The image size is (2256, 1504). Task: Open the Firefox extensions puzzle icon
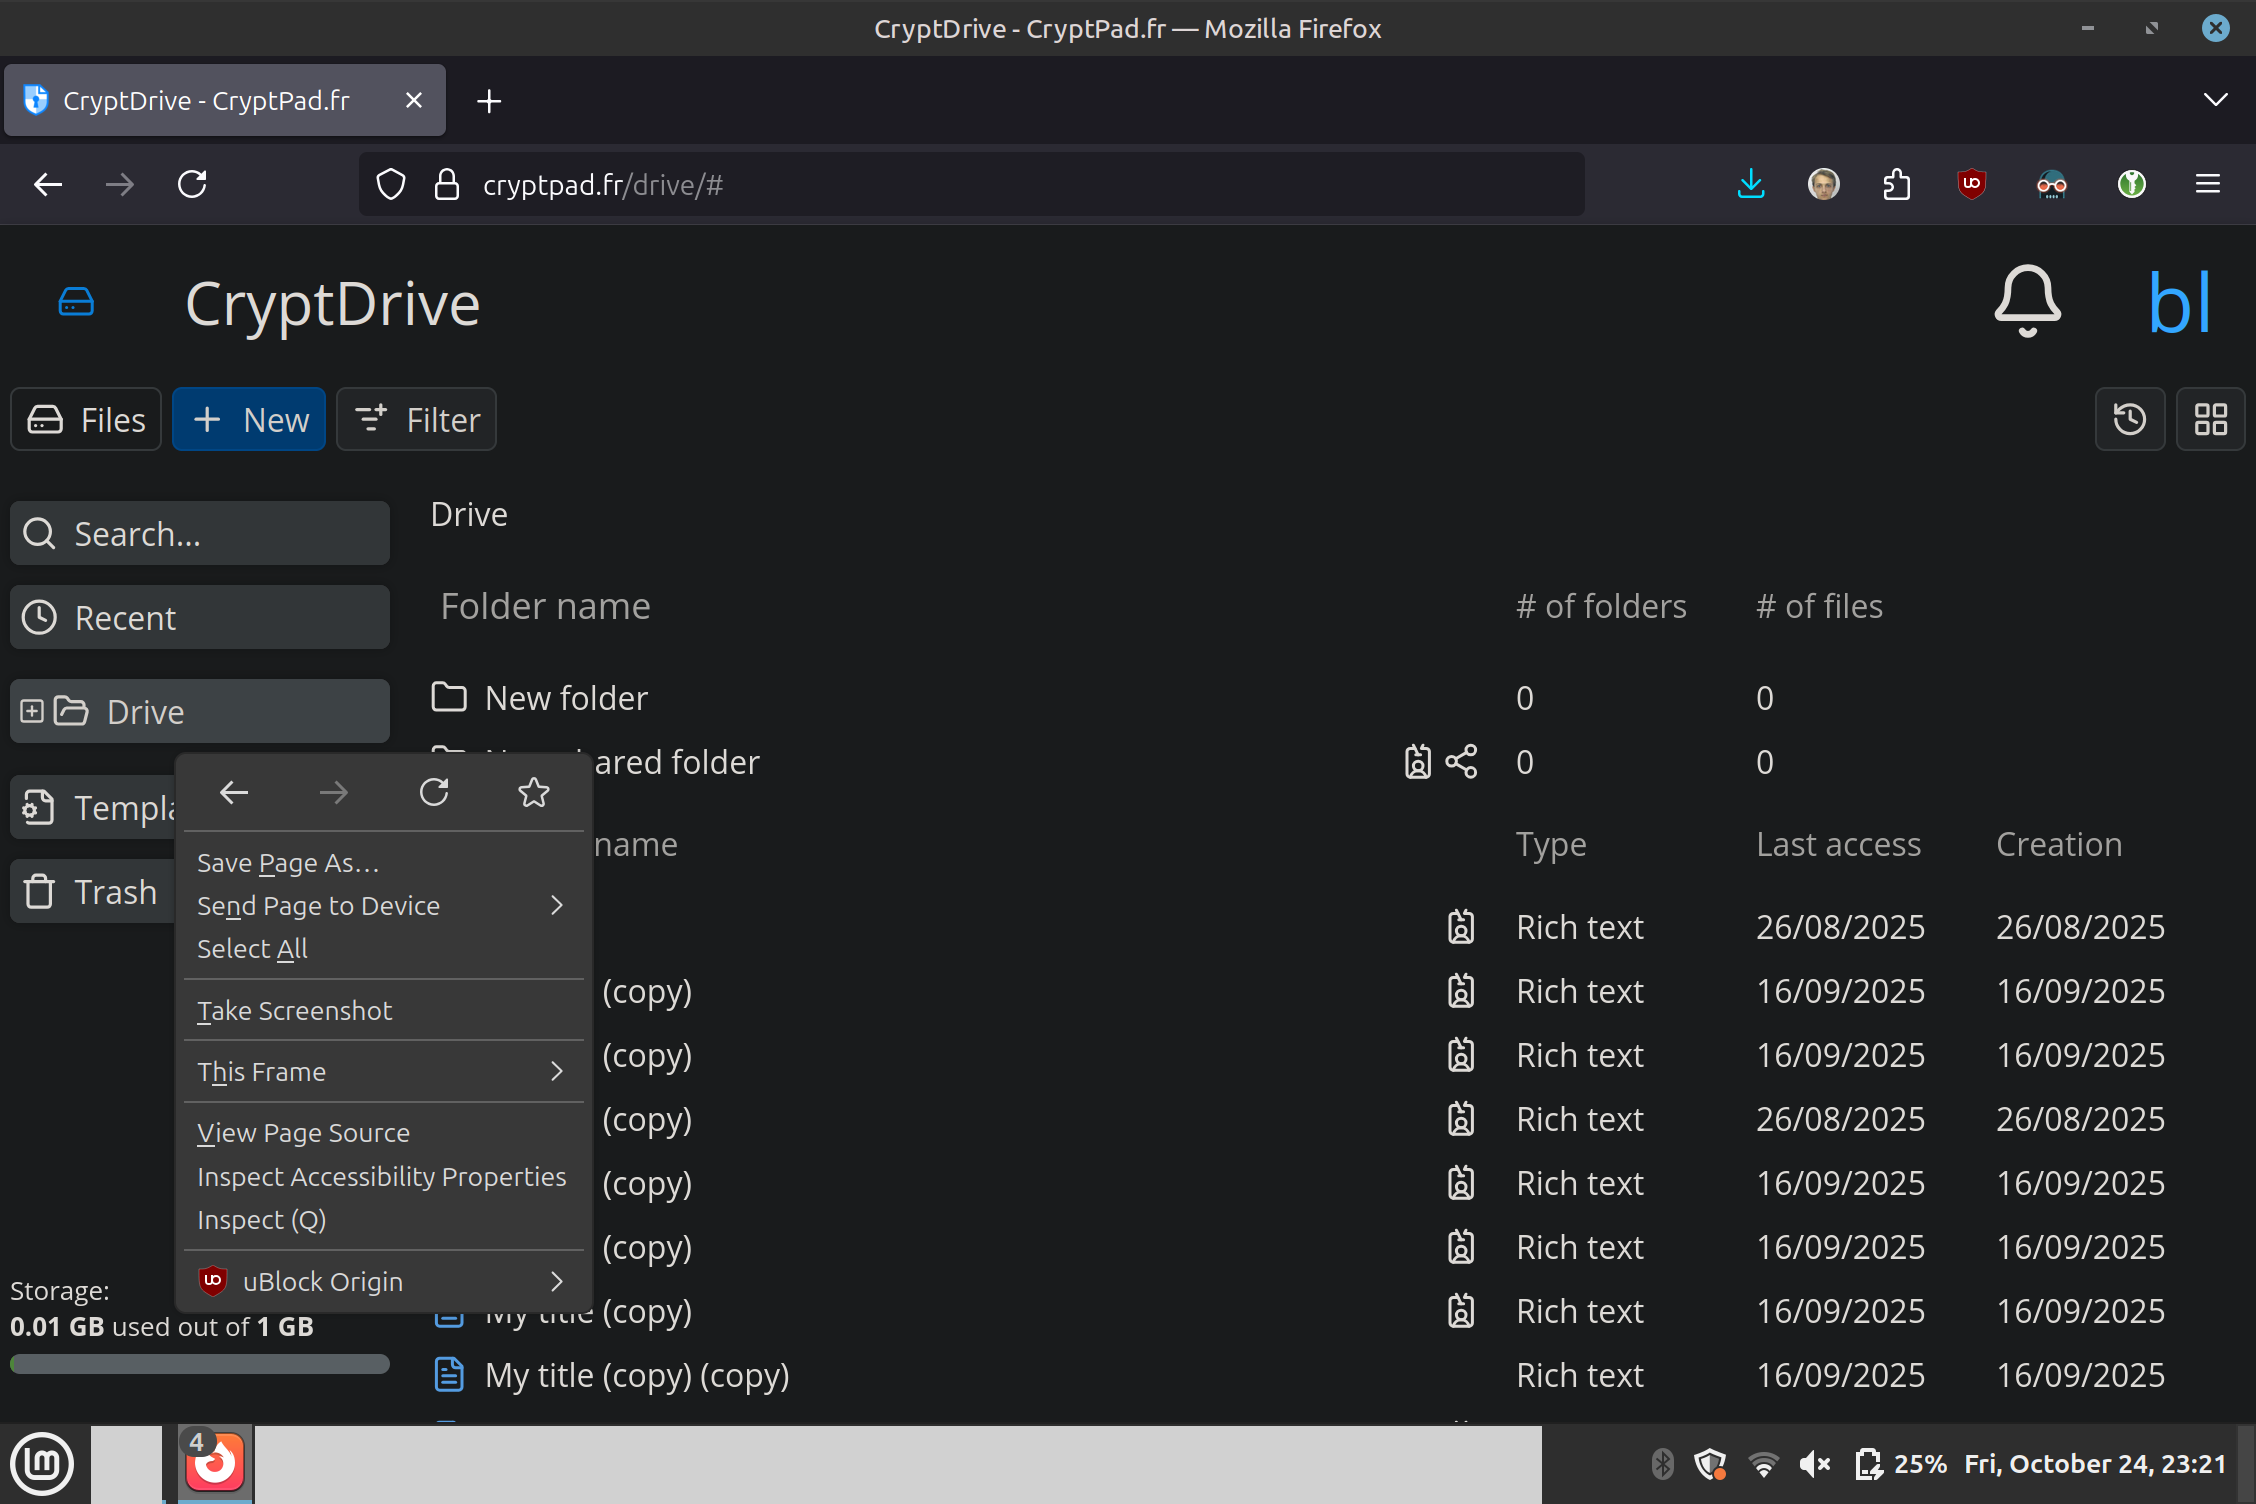[1896, 184]
